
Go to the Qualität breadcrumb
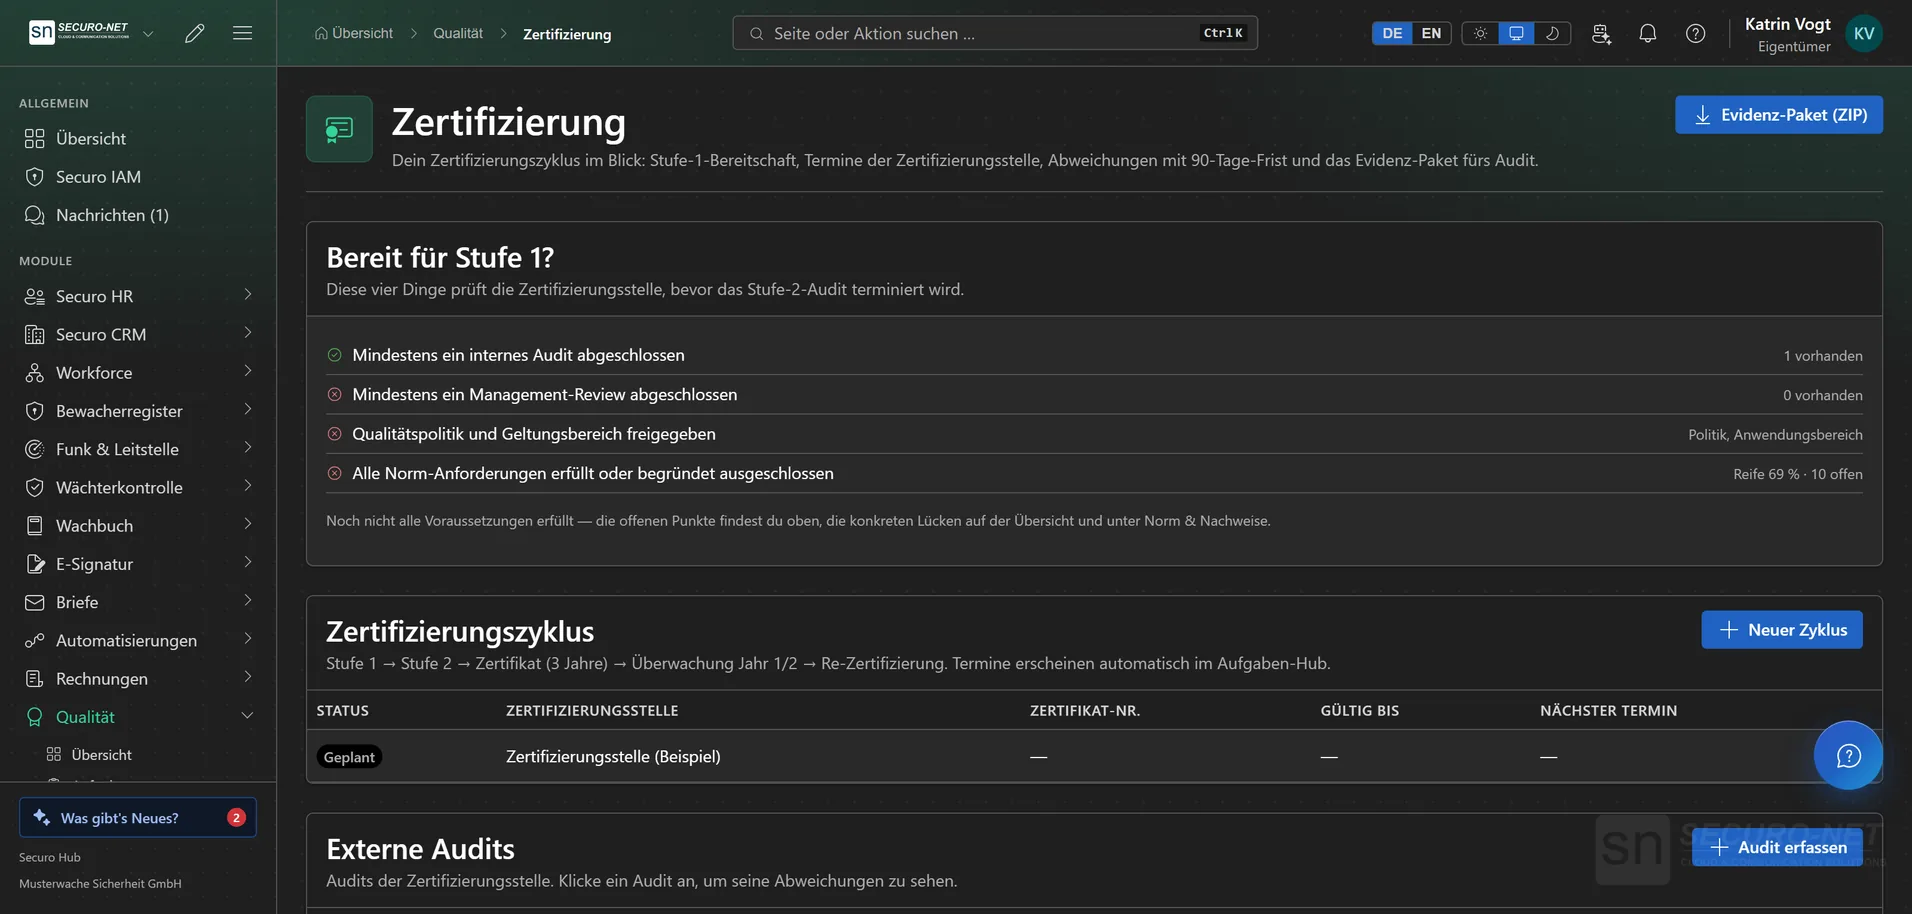click(458, 33)
